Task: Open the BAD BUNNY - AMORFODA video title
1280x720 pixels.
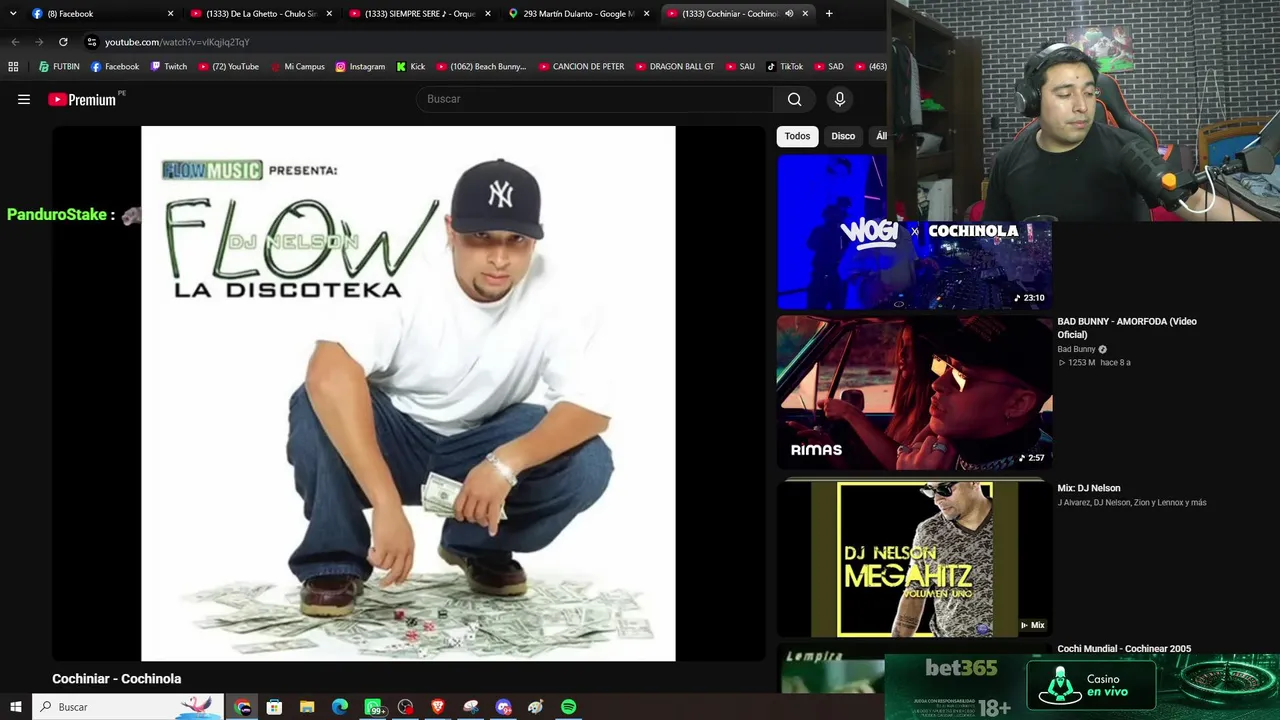Action: click(x=1127, y=328)
